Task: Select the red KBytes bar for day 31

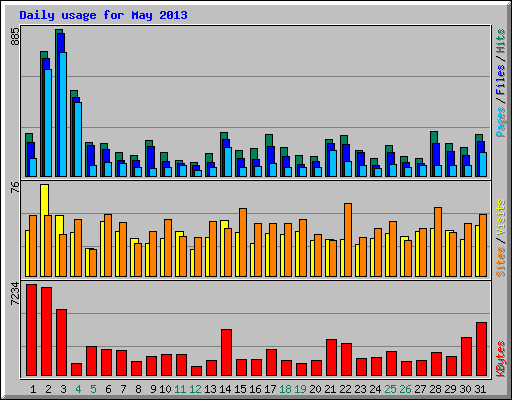Action: tap(482, 349)
